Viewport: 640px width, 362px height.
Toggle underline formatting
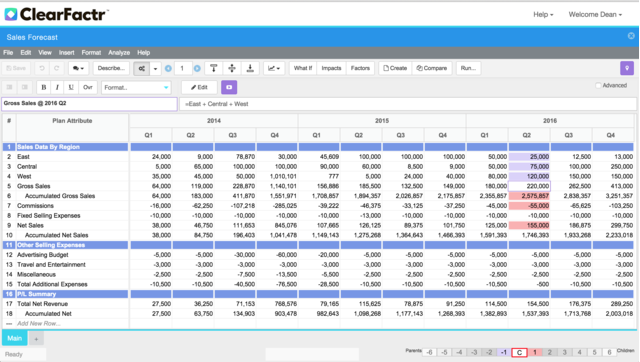[x=71, y=87]
